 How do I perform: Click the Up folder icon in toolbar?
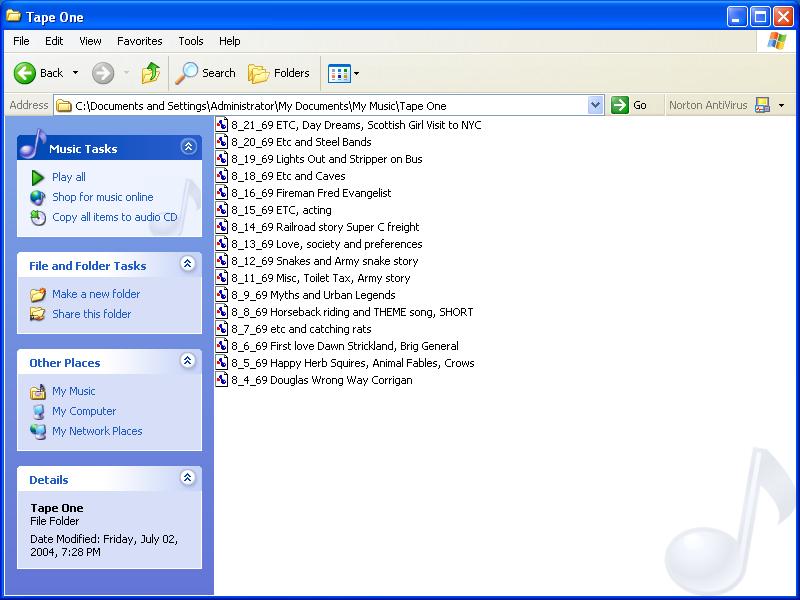click(151, 73)
